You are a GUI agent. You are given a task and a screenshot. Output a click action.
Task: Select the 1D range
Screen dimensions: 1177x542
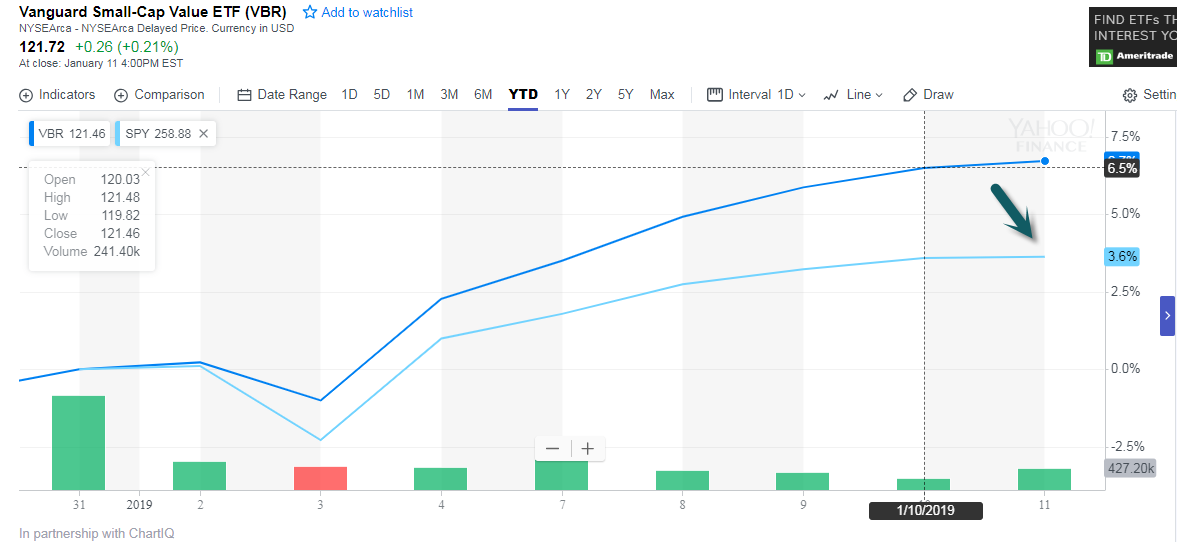coord(349,95)
